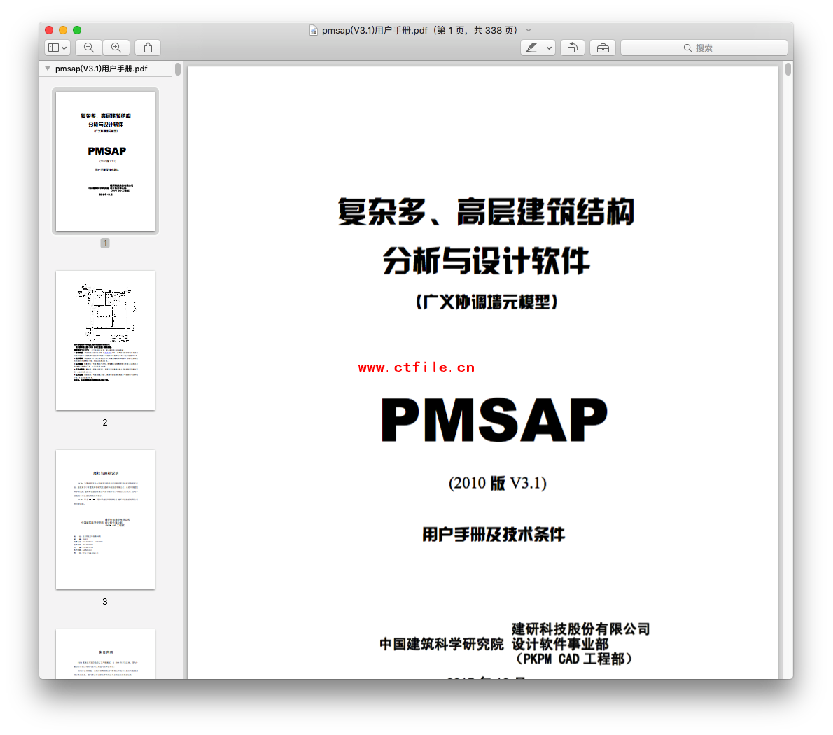Click the sidebar vertical scrollbar
Screen dimensions: 833x735
tap(178, 70)
